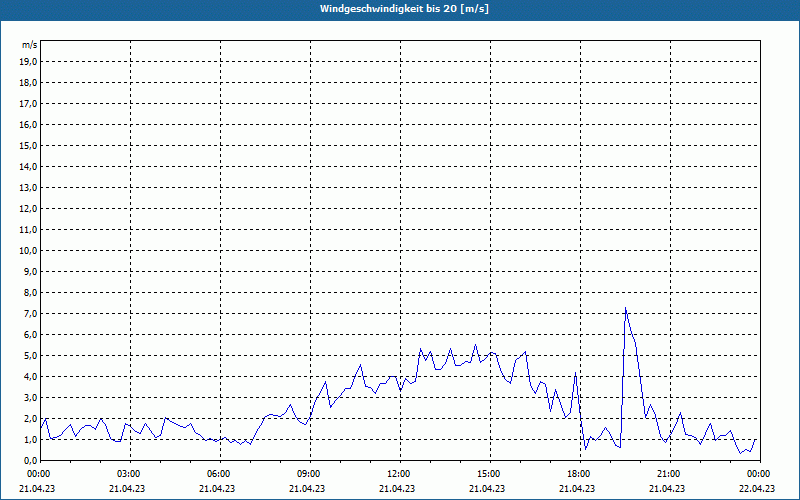Click the 5,0 y-axis label
Screen dimensions: 800x500
(x=30, y=356)
